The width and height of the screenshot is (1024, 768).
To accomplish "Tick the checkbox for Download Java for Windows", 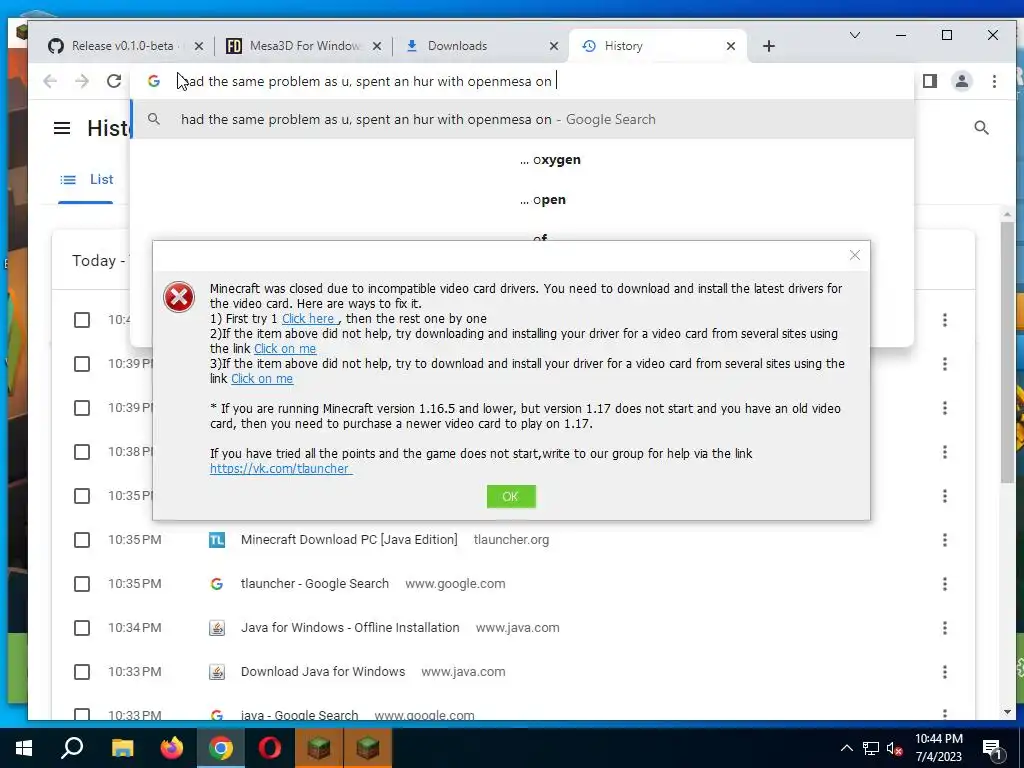I will (x=82, y=672).
